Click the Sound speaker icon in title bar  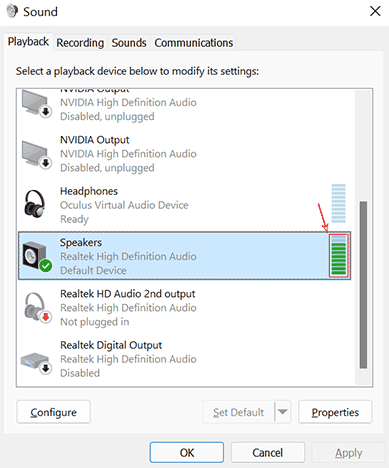pos(12,11)
